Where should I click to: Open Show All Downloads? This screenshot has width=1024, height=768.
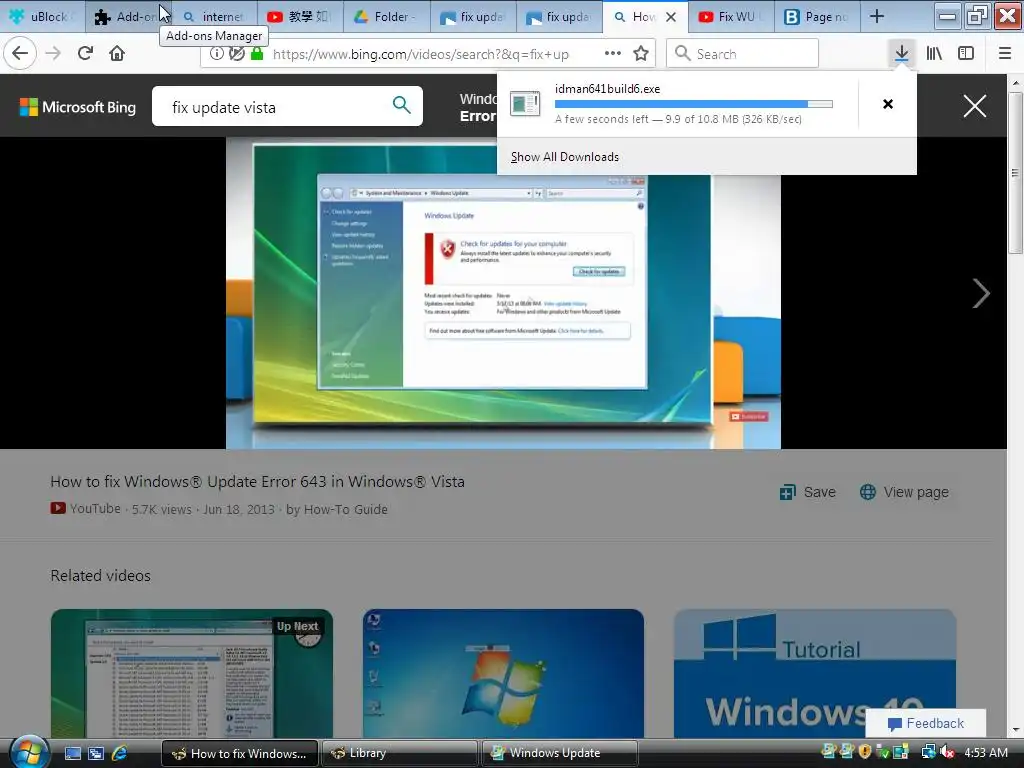[x=565, y=157]
